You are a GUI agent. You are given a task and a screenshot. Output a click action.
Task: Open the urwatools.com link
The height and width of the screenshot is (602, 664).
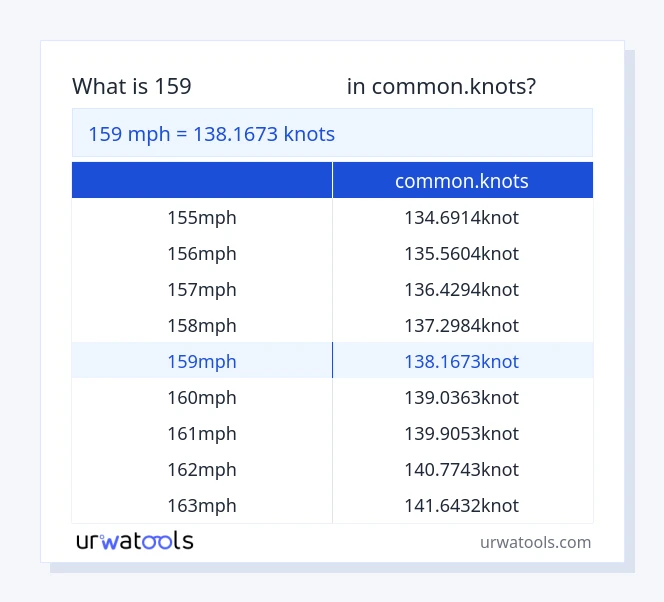pyautogui.click(x=535, y=542)
